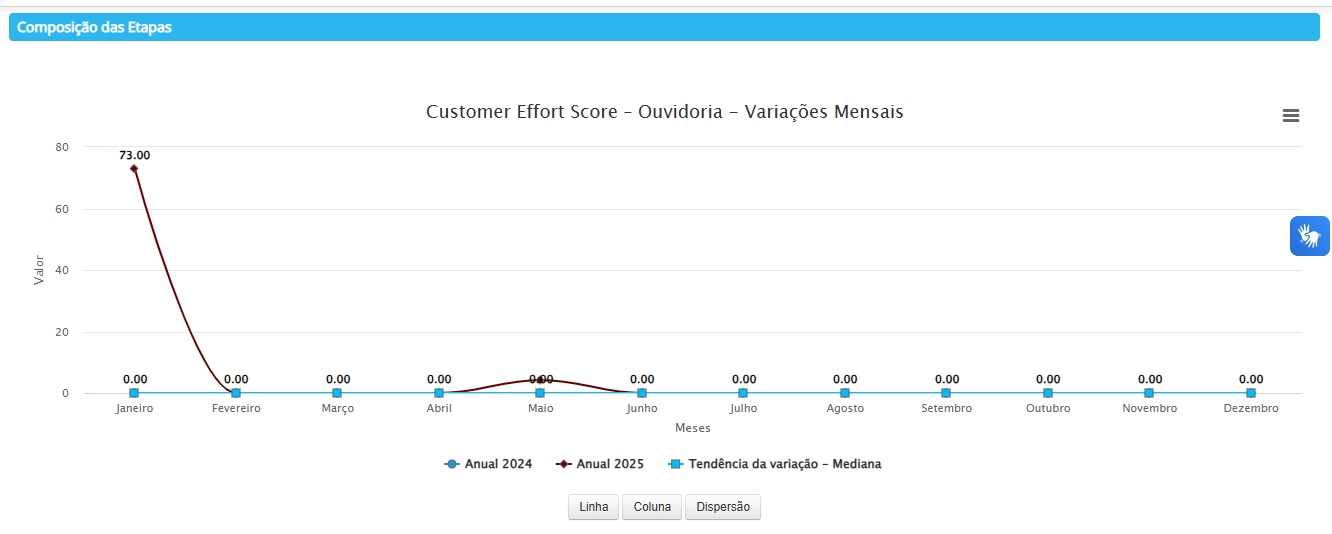
Task: Switch chart to Dispersão view
Action: (722, 507)
